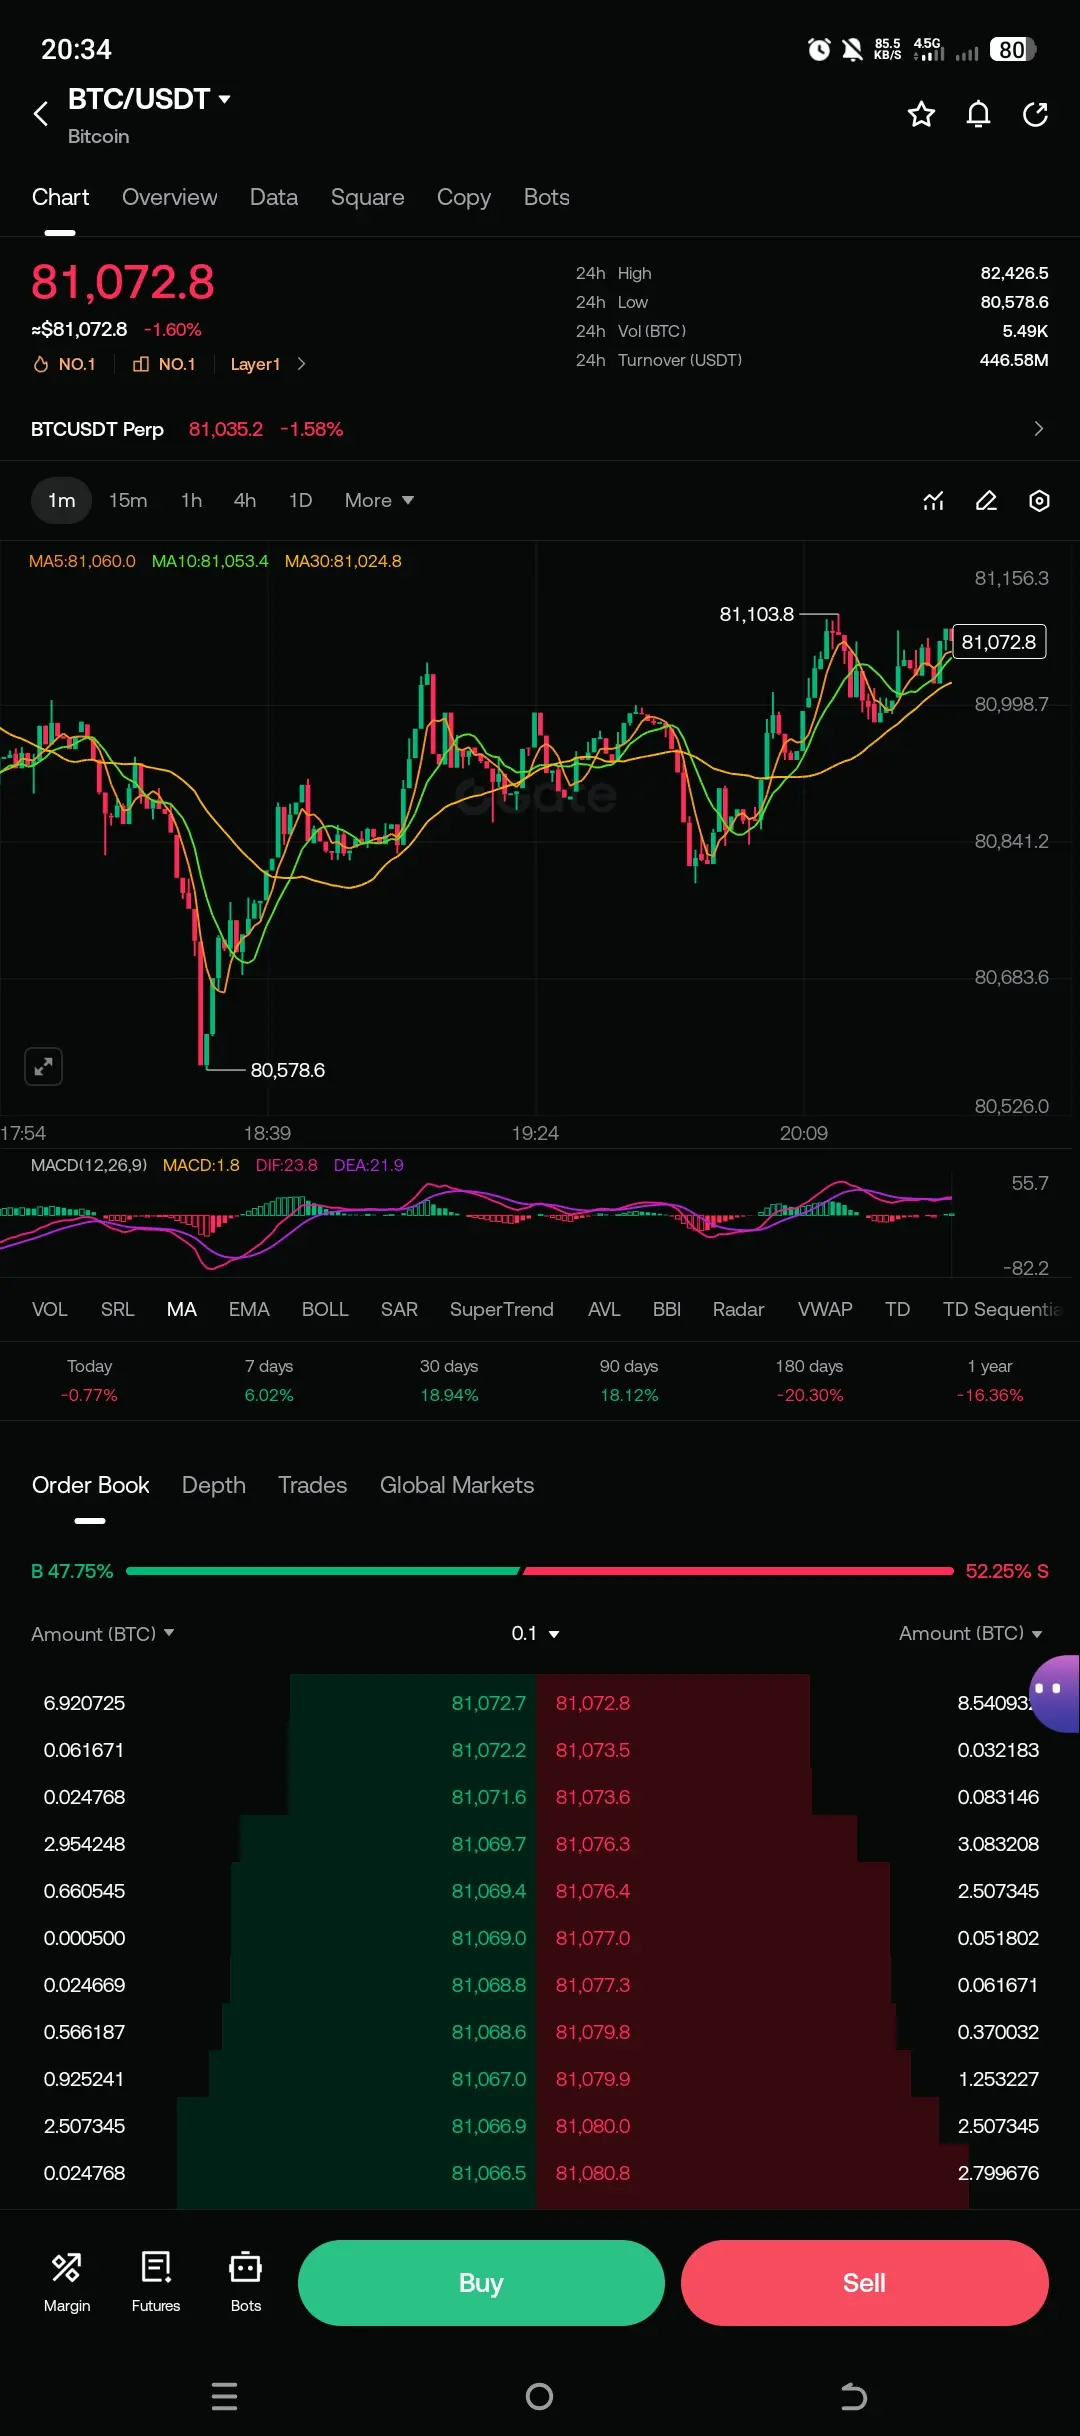Switch to the Bots tab at top

(547, 197)
